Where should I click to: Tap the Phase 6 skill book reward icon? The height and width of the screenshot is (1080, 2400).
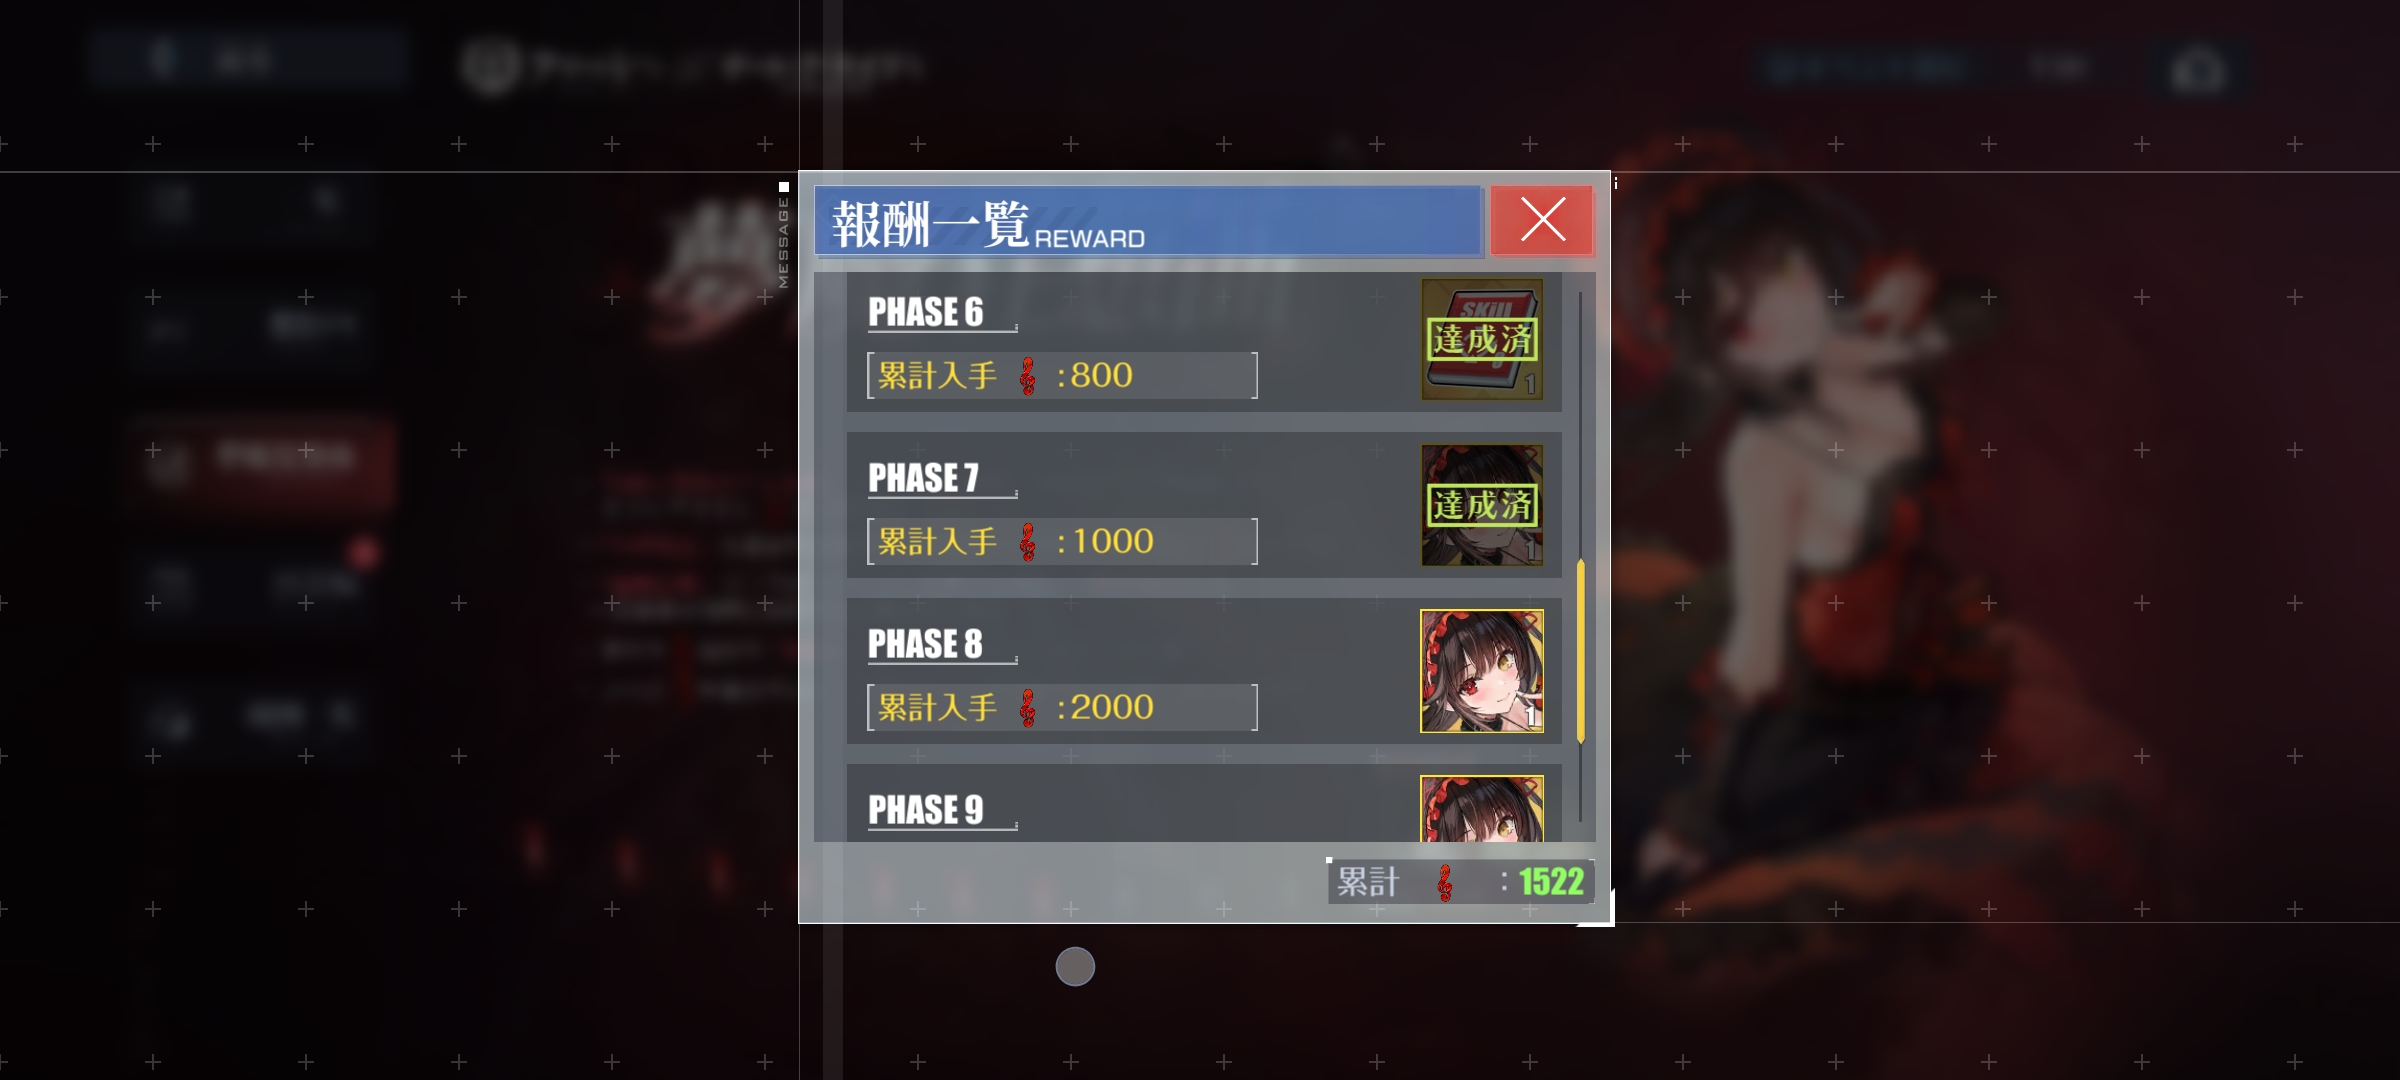click(1482, 339)
